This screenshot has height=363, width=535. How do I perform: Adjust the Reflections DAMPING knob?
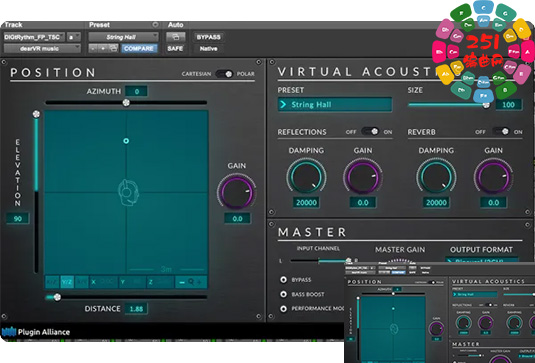click(x=306, y=177)
